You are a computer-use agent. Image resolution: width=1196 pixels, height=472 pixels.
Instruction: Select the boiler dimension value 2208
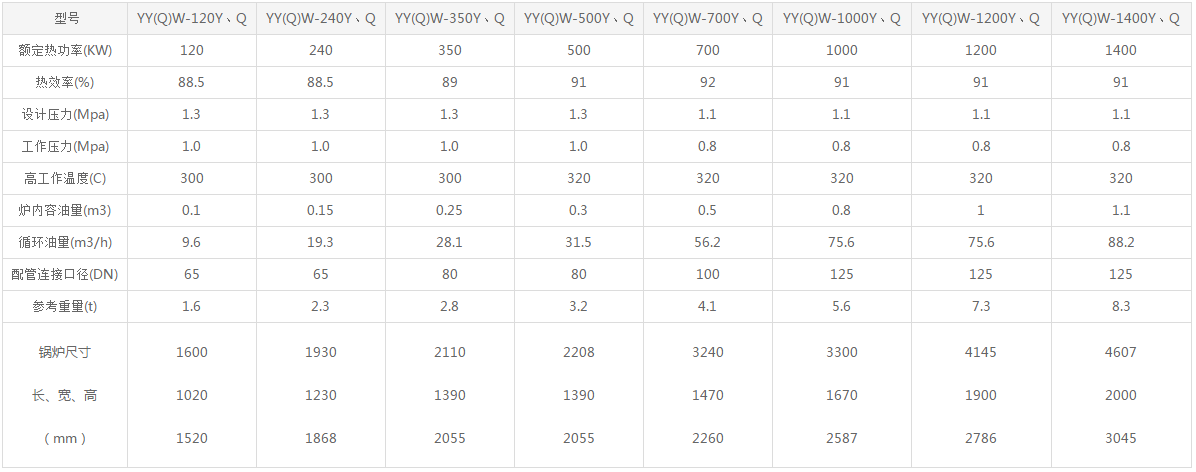[578, 352]
